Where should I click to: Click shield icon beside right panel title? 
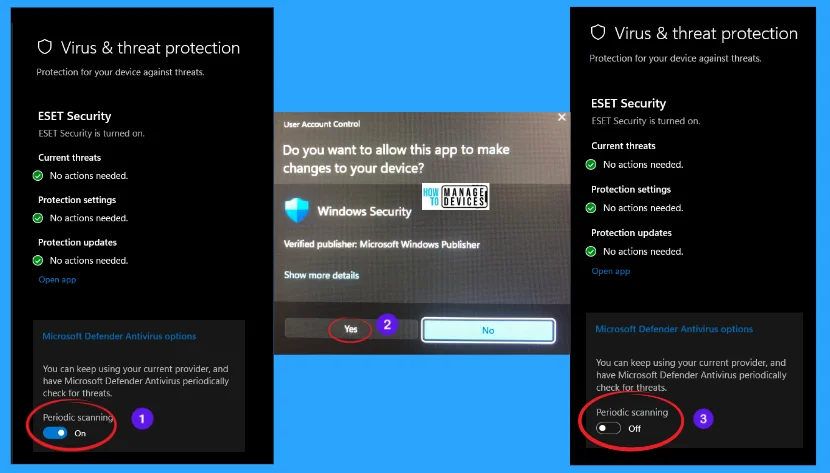(598, 32)
